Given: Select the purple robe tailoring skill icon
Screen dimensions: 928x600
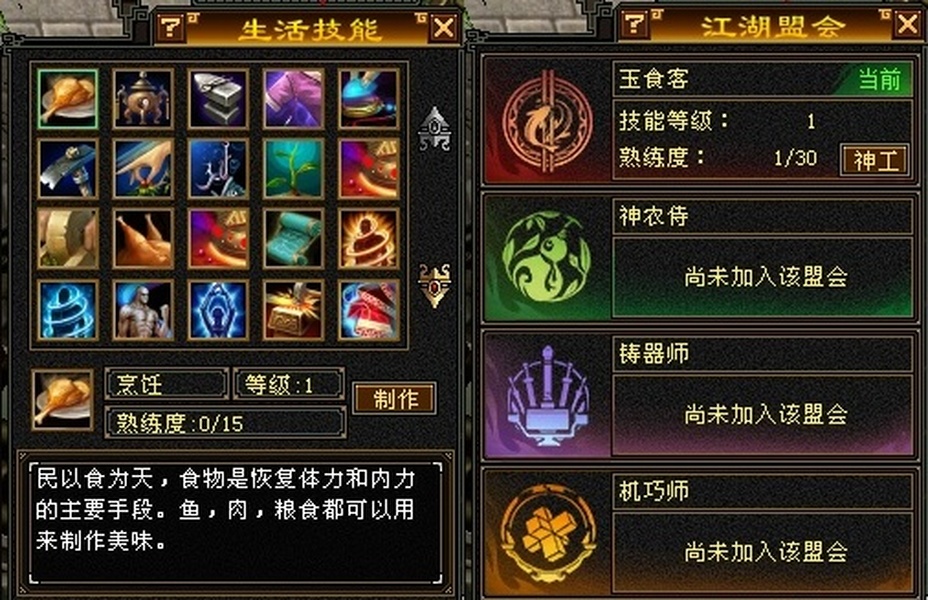Looking at the screenshot, I should click(x=294, y=99).
